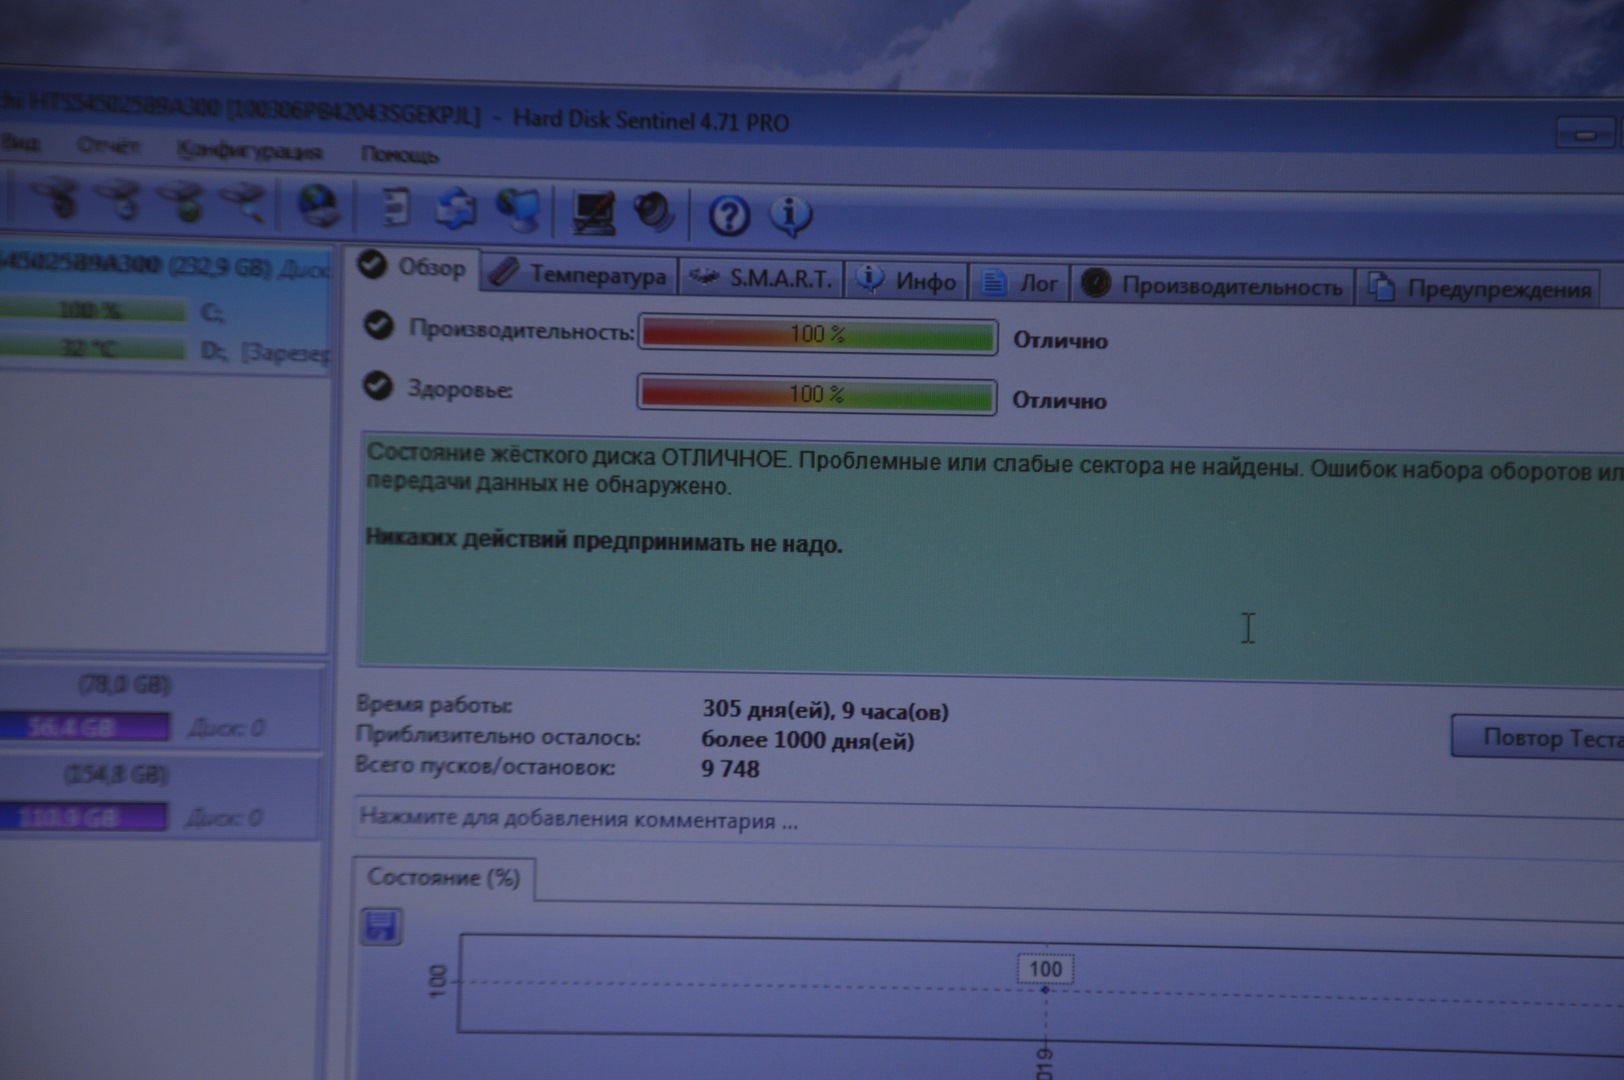Minimize the Hard Disk Sentinel window

click(x=1585, y=134)
